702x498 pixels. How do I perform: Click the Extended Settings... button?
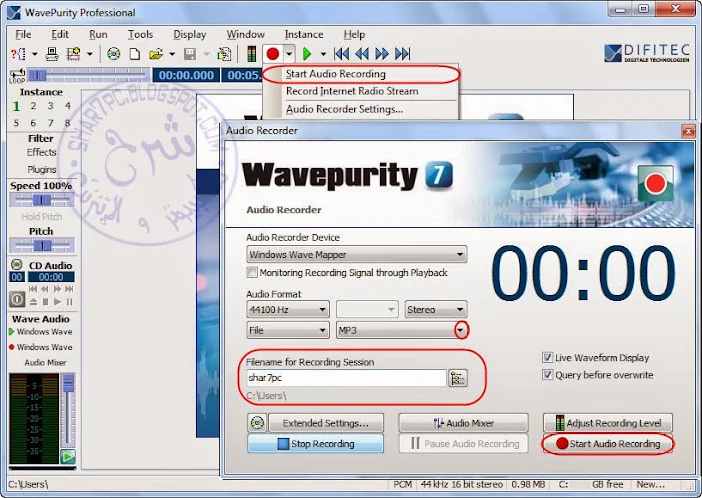(x=326, y=423)
